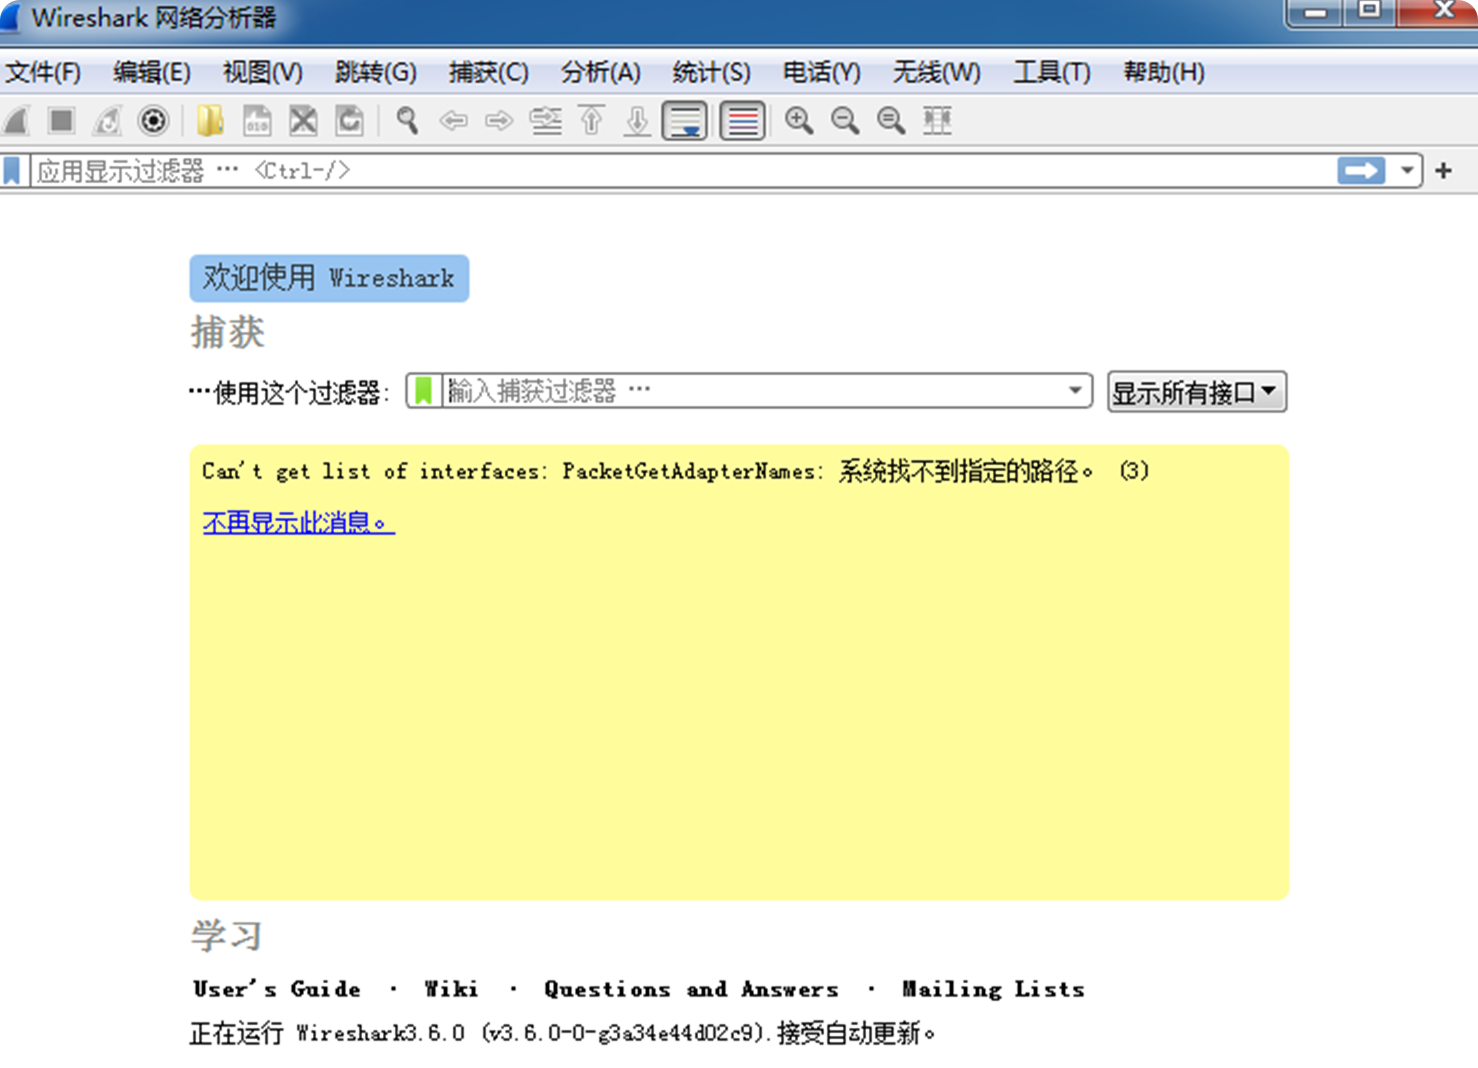This screenshot has height=1068, width=1478.
Task: Go forward to the next packet arrow
Action: coord(499,121)
